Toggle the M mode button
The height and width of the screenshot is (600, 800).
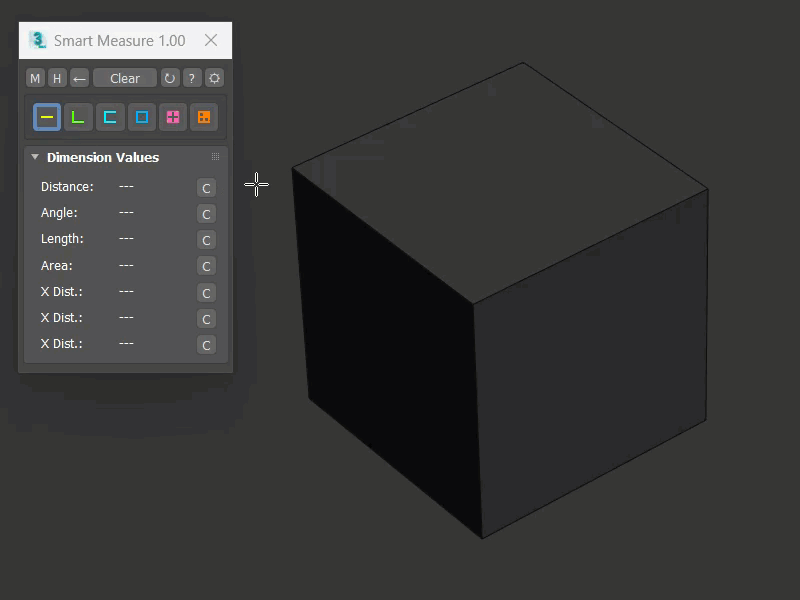[36, 78]
